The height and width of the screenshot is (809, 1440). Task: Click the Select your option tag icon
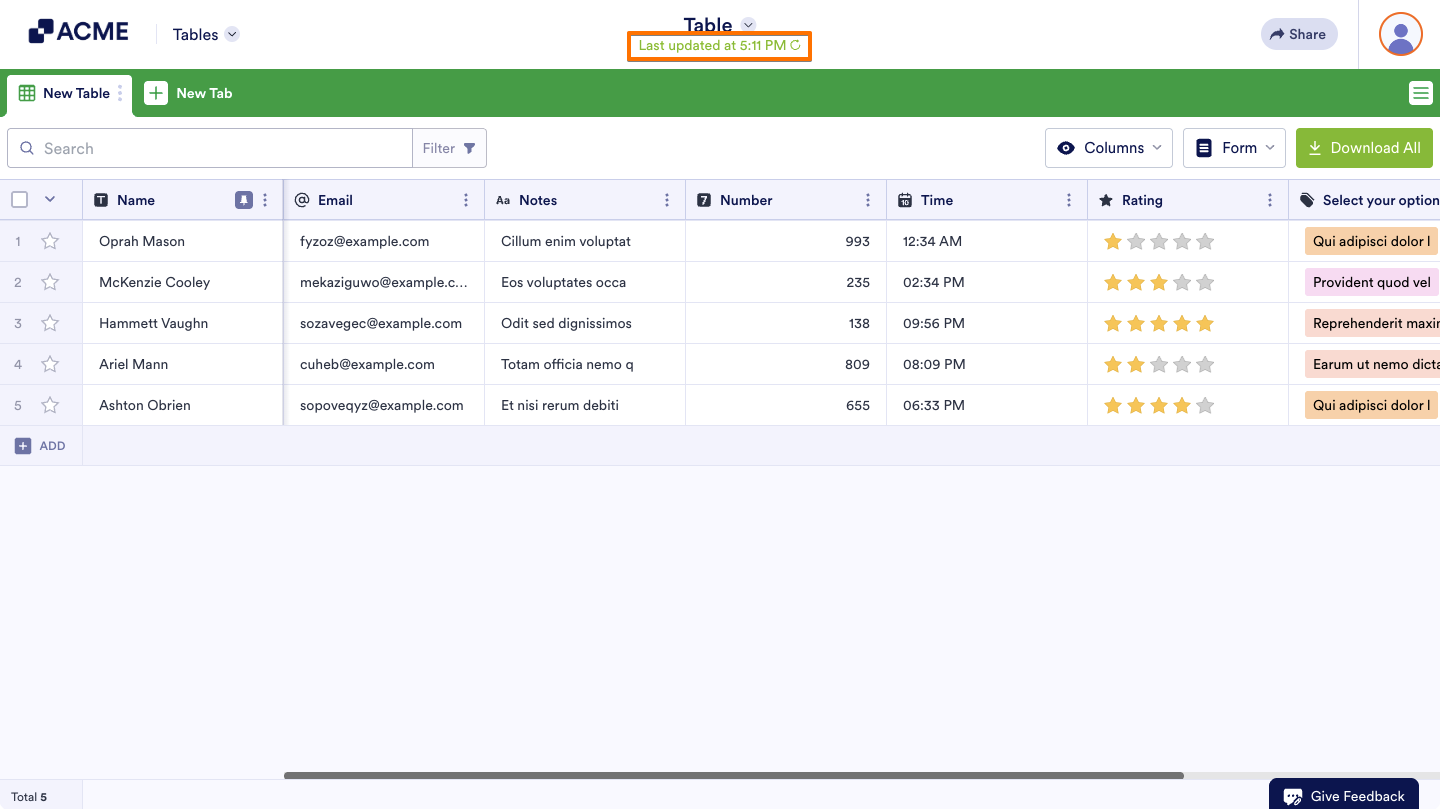[x=1307, y=200]
